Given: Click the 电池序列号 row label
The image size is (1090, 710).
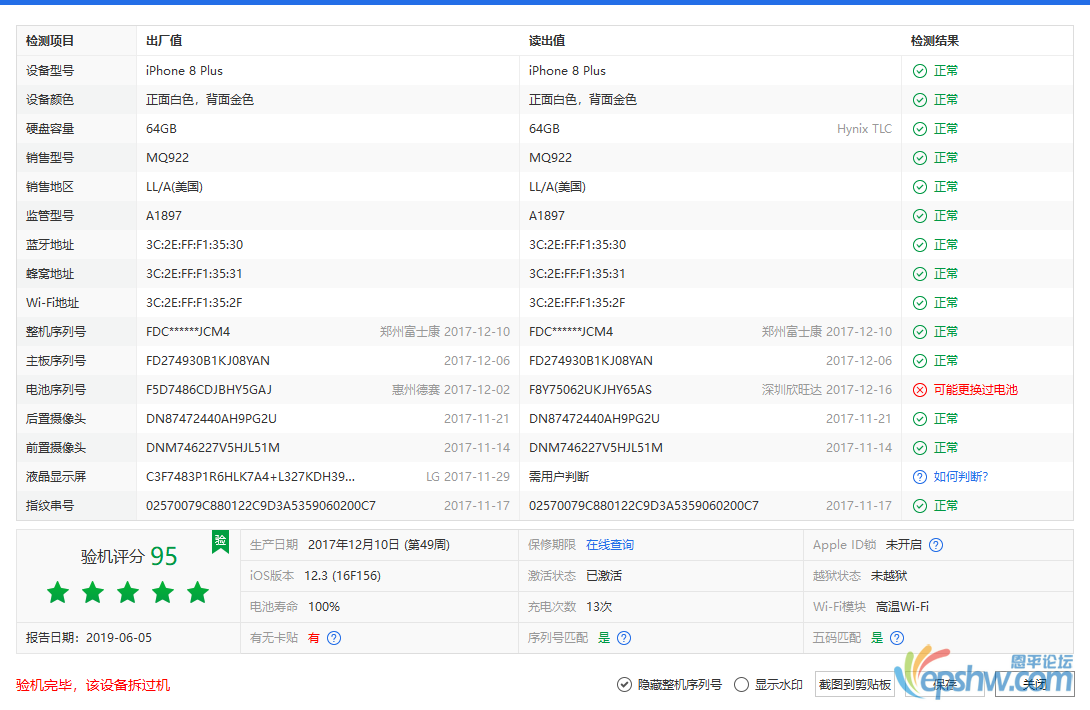Looking at the screenshot, I should click(x=56, y=390).
